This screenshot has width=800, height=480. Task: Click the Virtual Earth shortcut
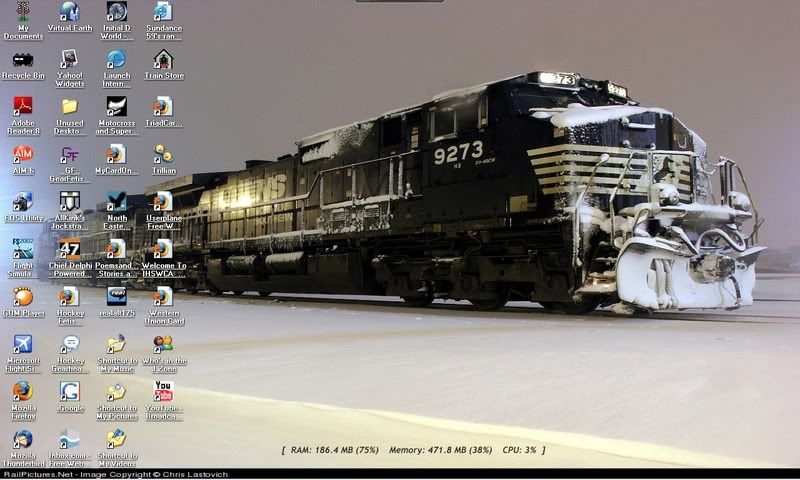coord(69,12)
